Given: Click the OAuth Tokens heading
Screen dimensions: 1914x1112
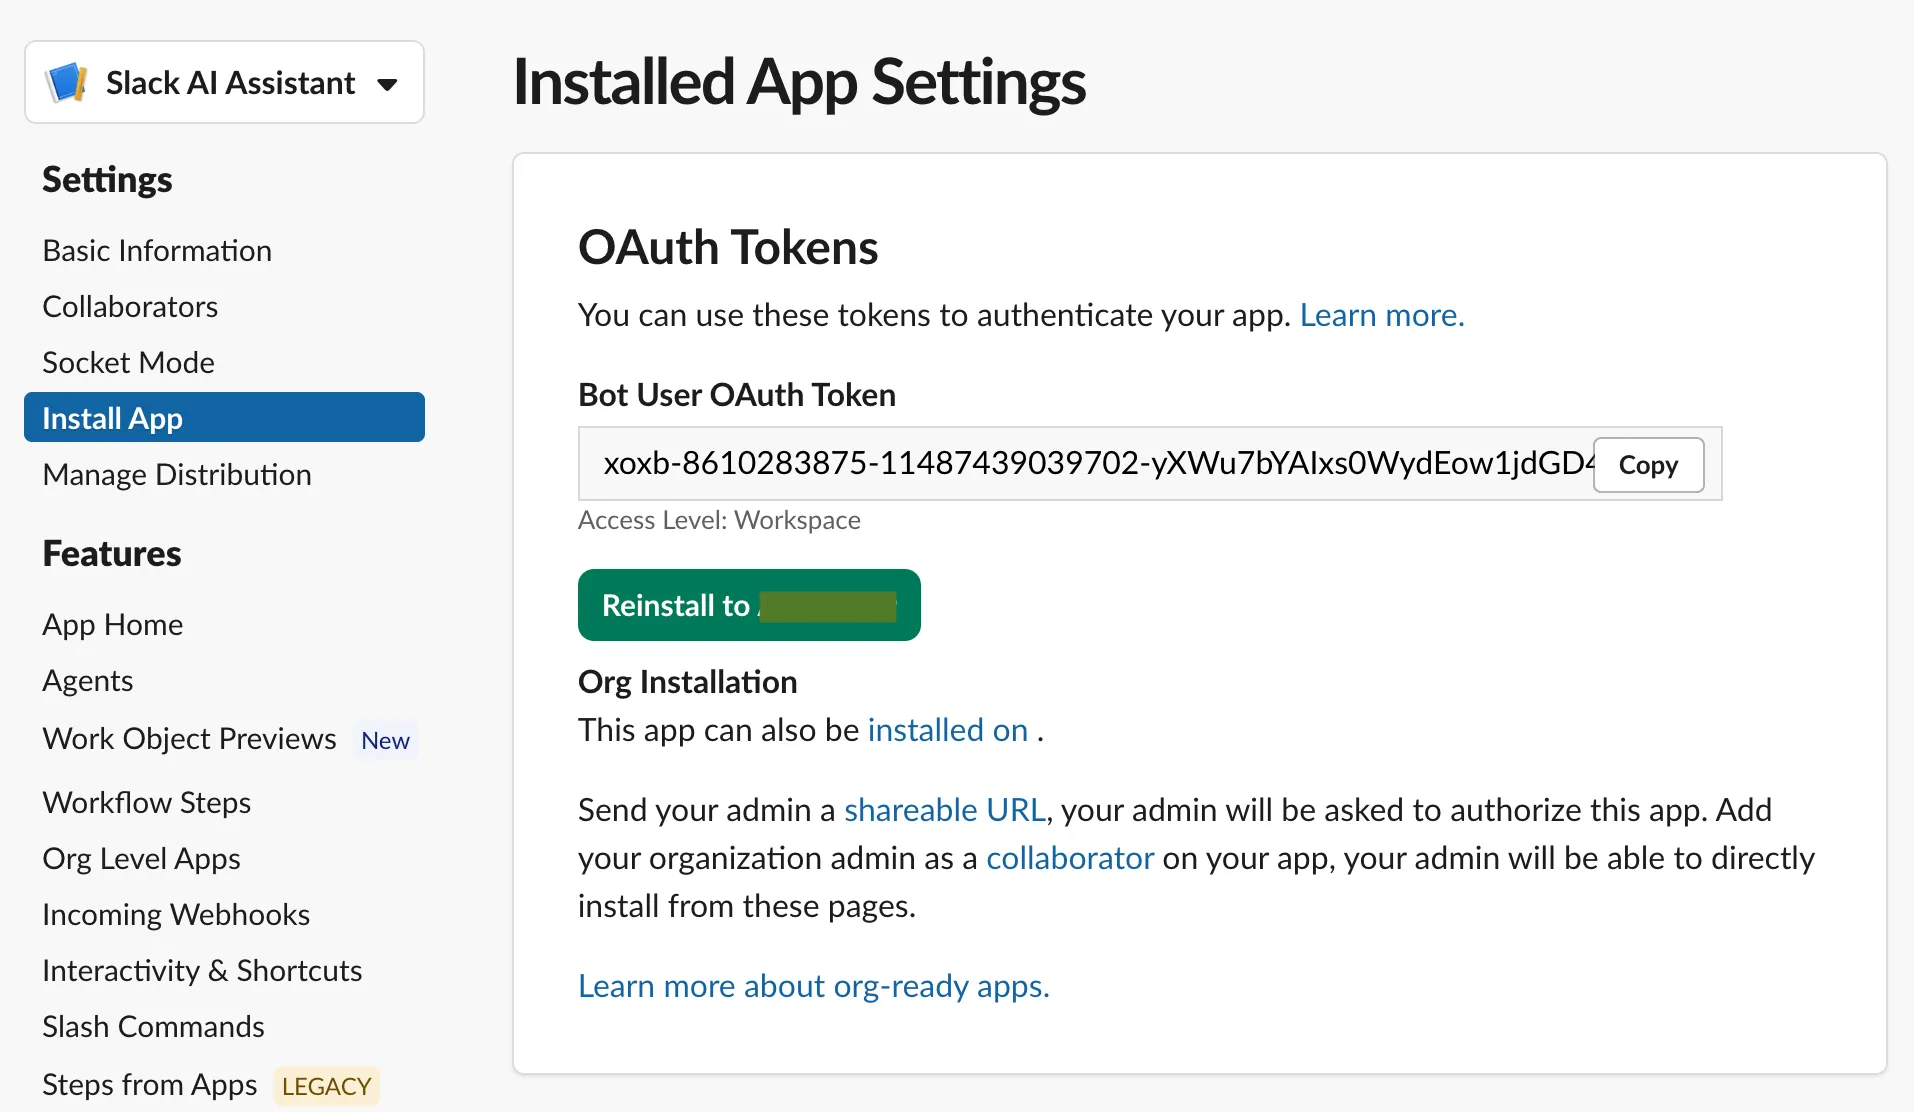Looking at the screenshot, I should tap(728, 247).
